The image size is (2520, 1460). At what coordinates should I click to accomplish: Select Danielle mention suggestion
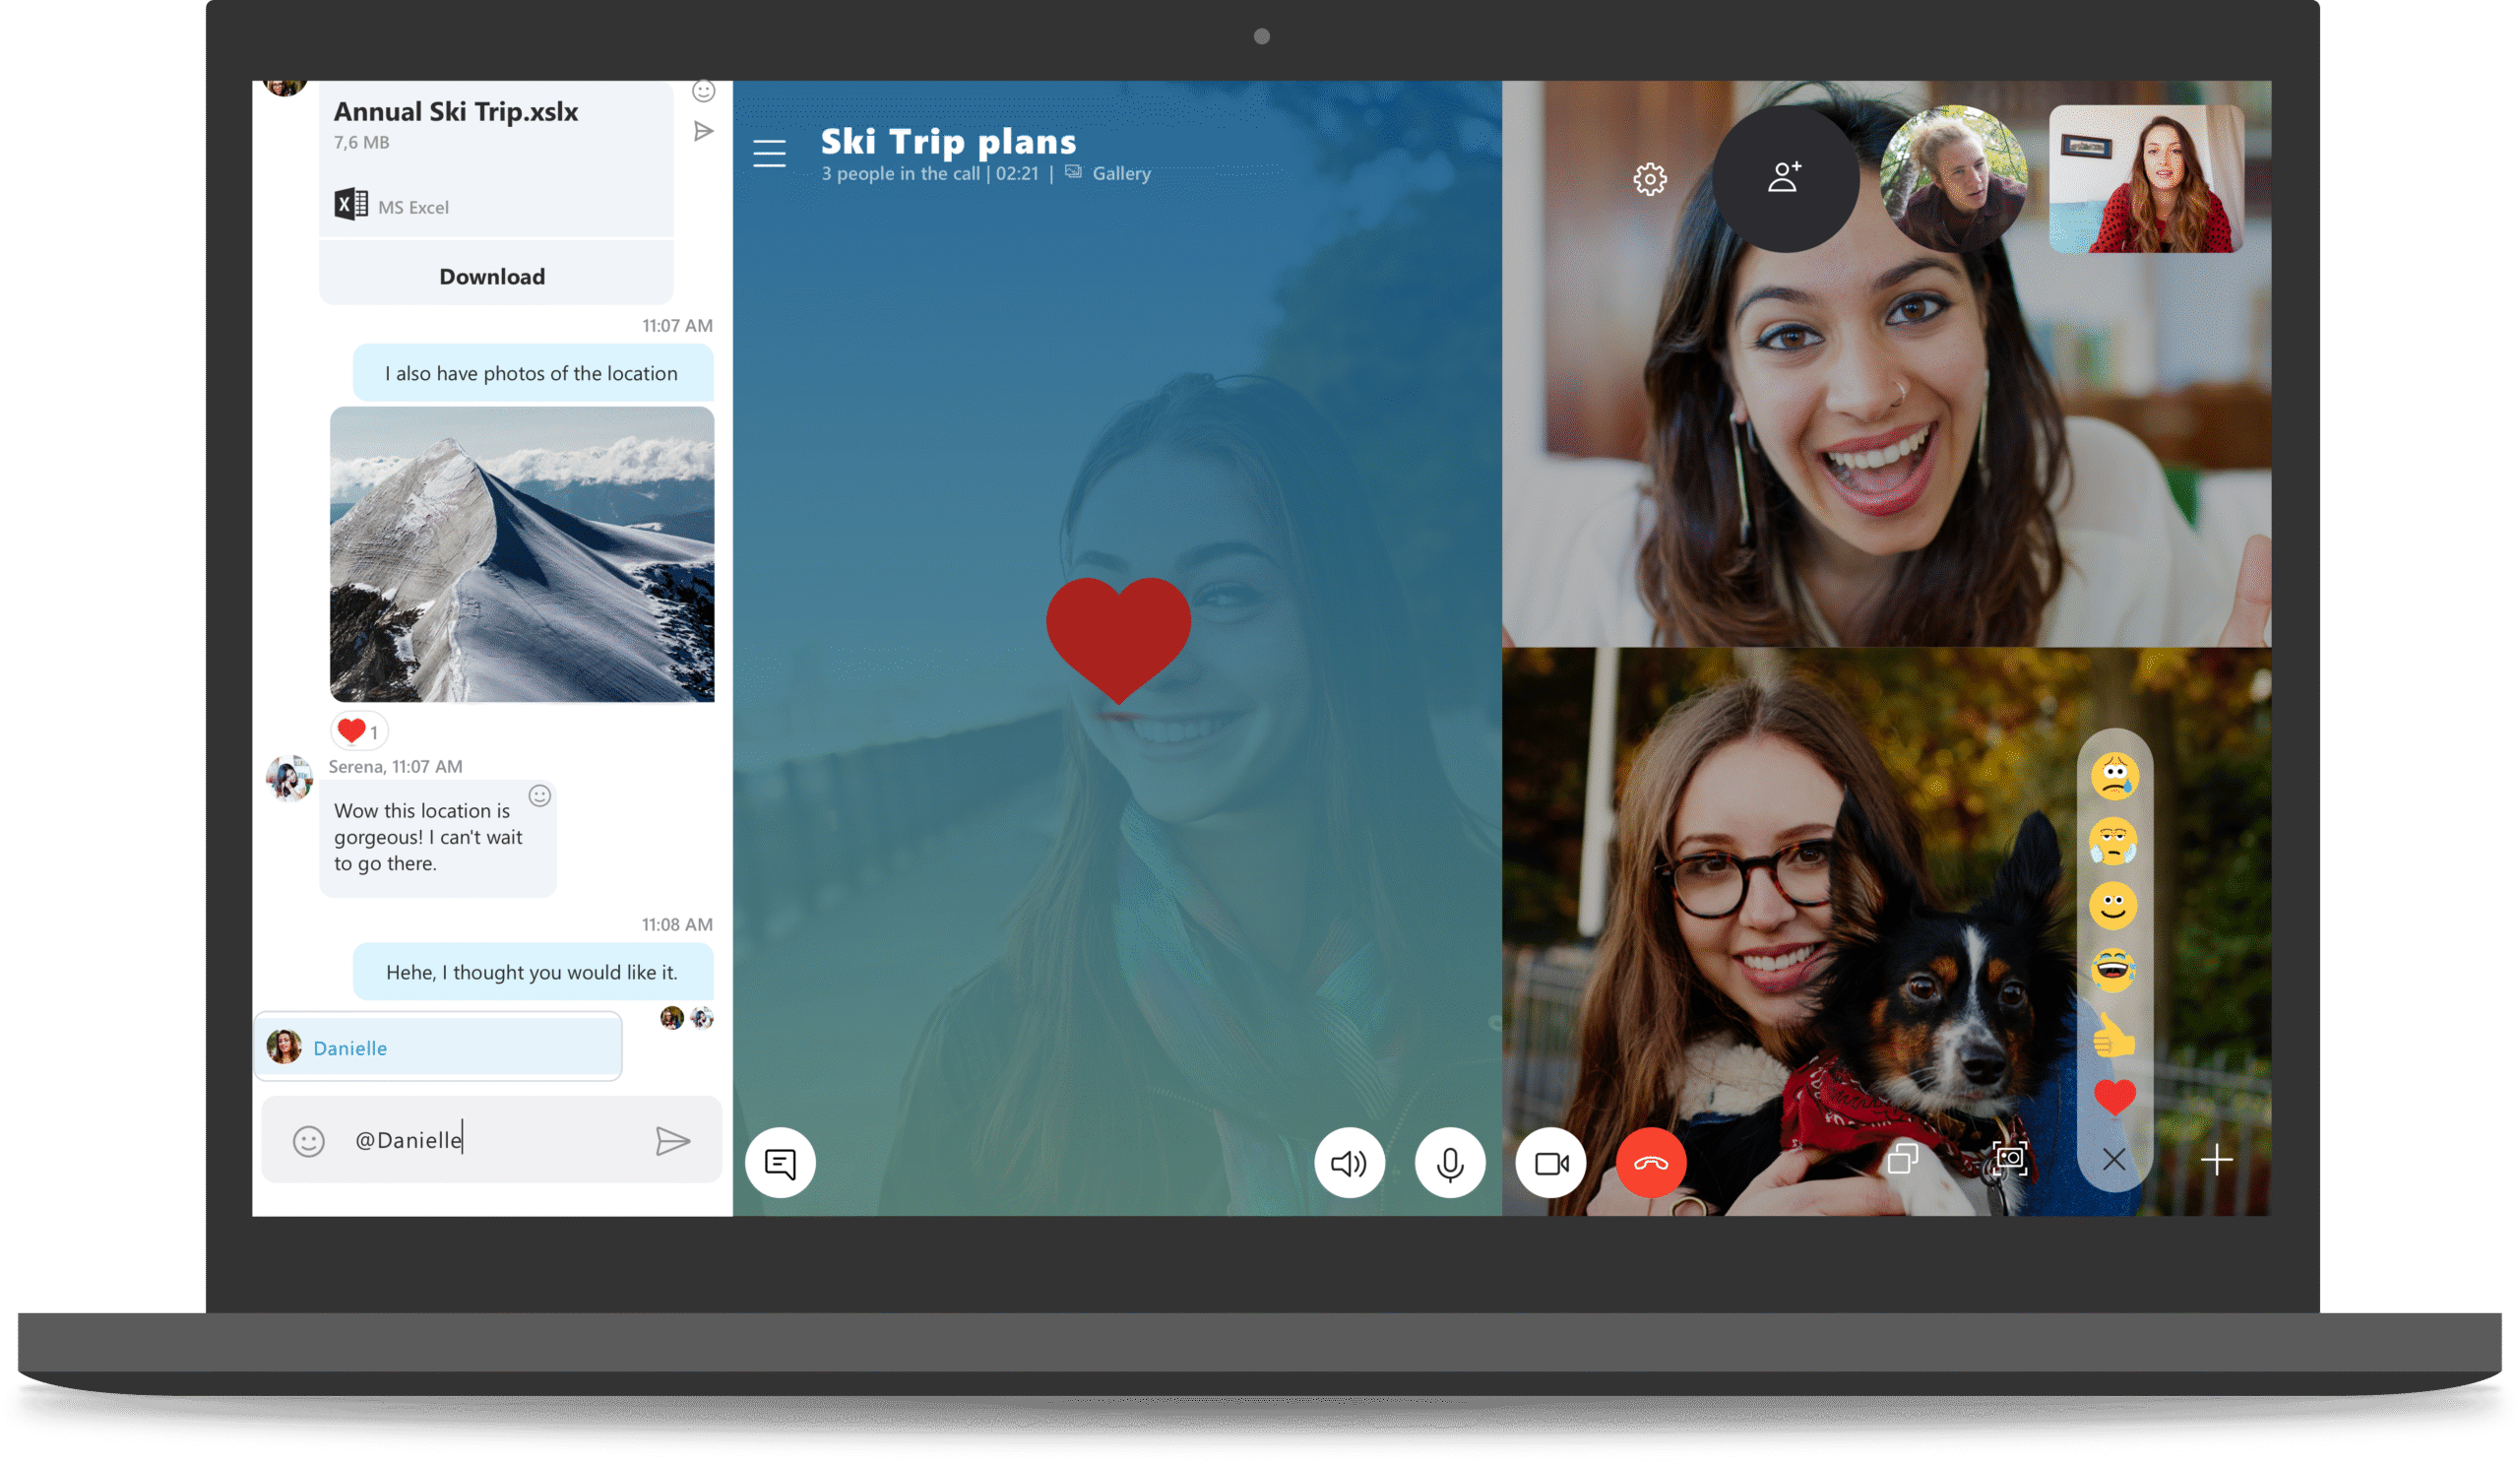coord(438,1047)
